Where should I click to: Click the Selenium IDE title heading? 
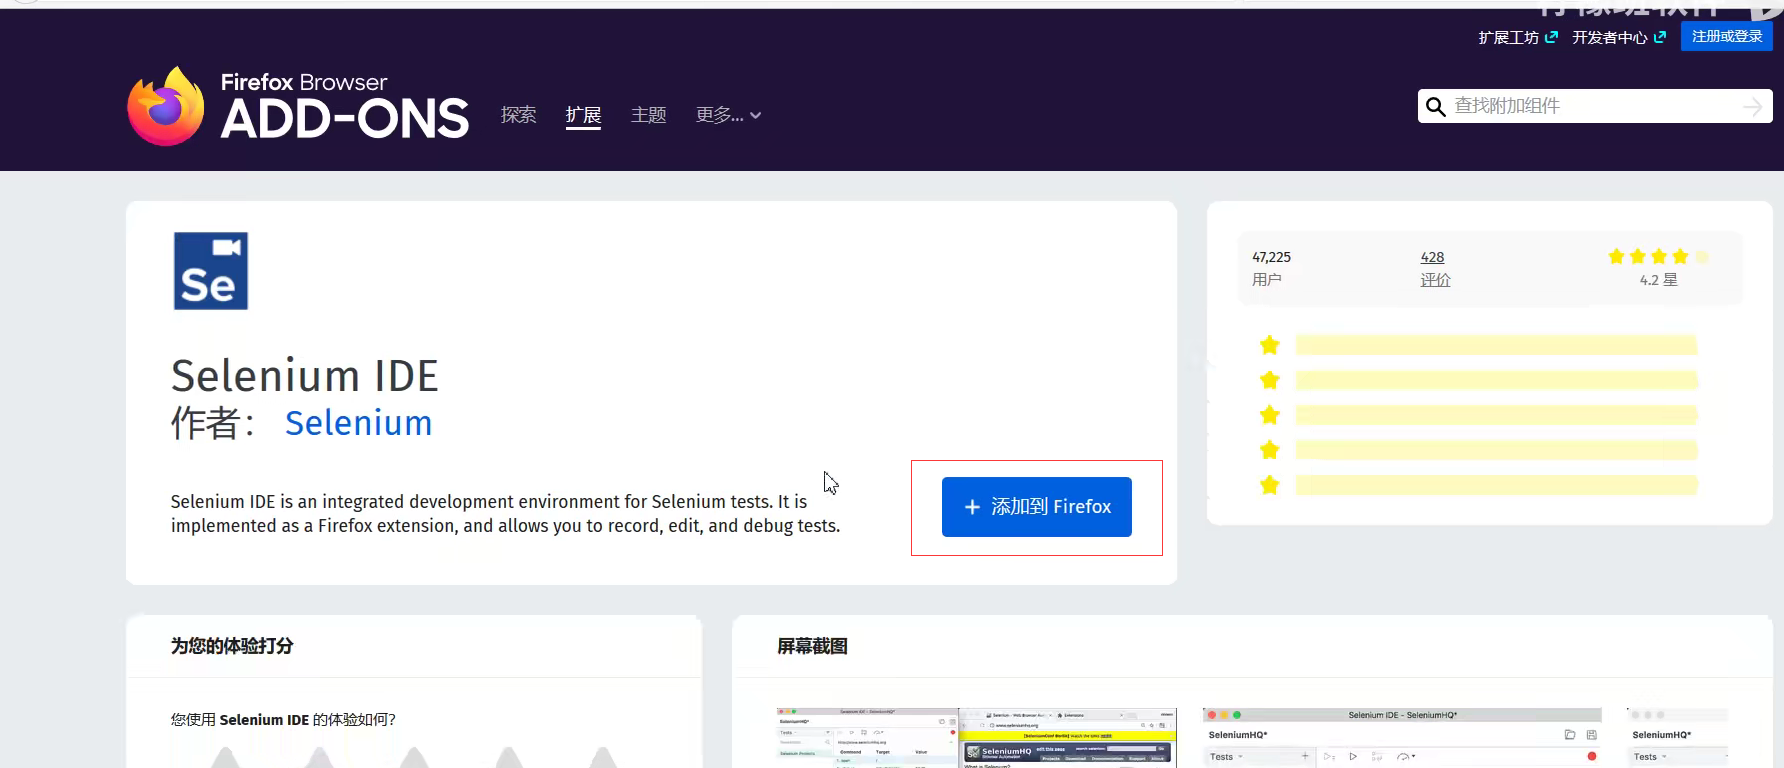pos(305,376)
